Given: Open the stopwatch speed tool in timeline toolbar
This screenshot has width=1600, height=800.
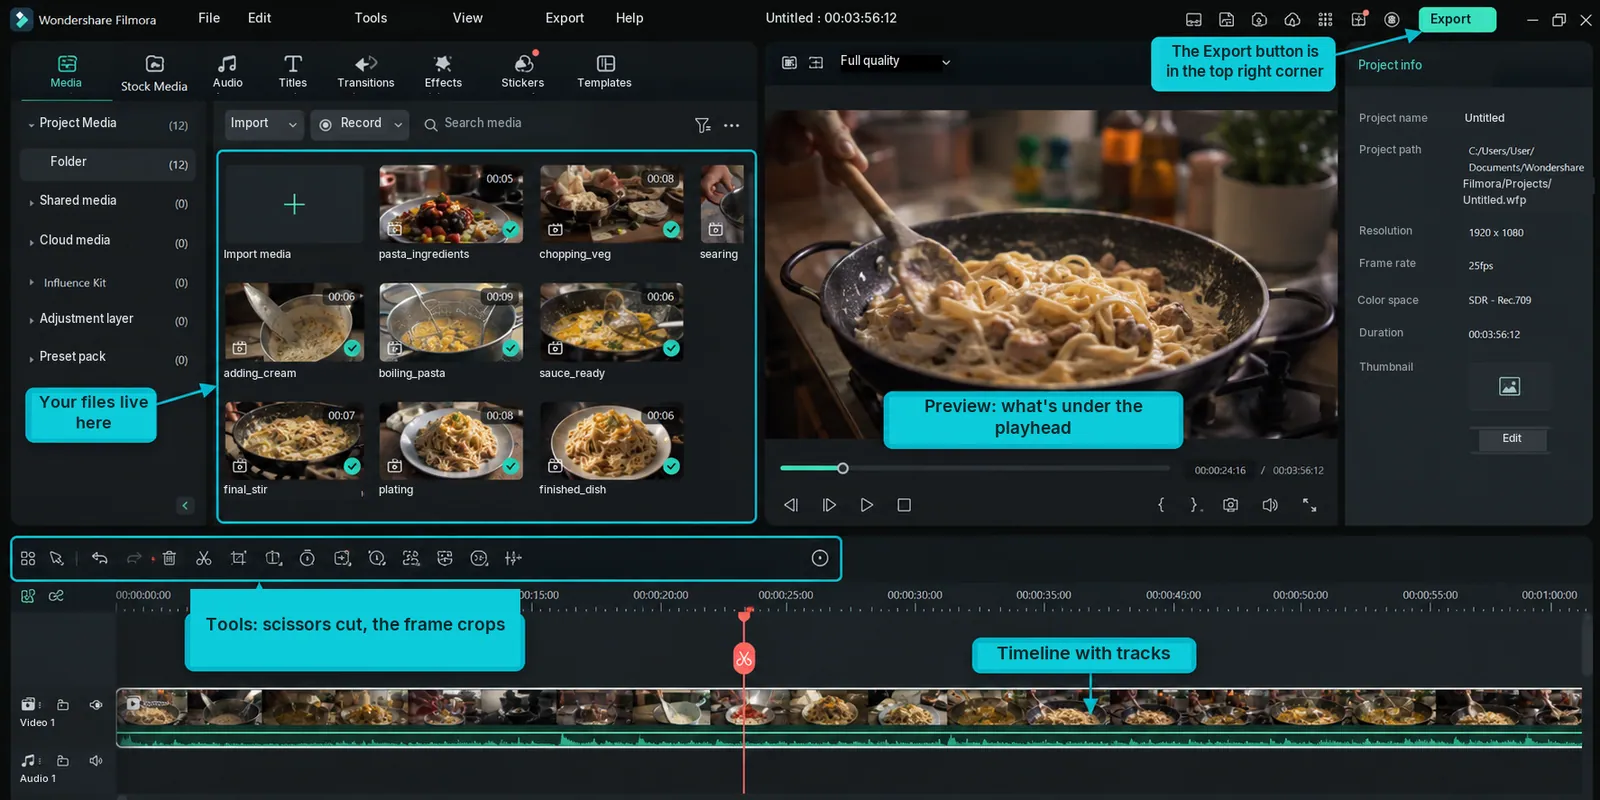Looking at the screenshot, I should (307, 558).
